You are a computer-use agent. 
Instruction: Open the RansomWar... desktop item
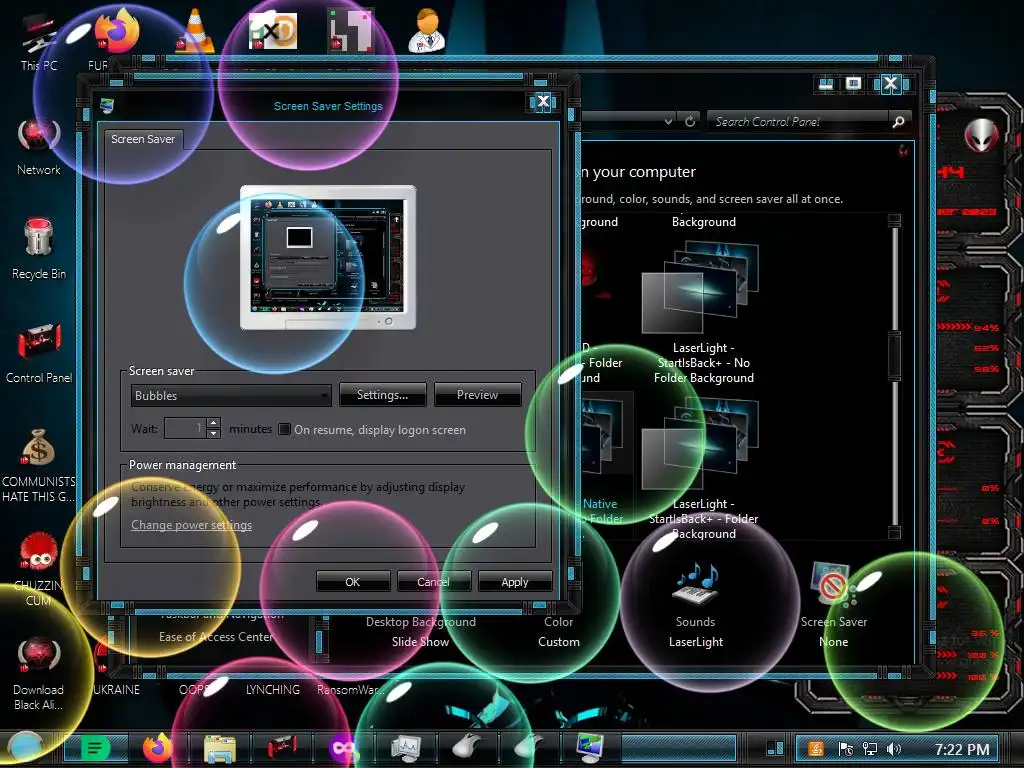tap(351, 689)
